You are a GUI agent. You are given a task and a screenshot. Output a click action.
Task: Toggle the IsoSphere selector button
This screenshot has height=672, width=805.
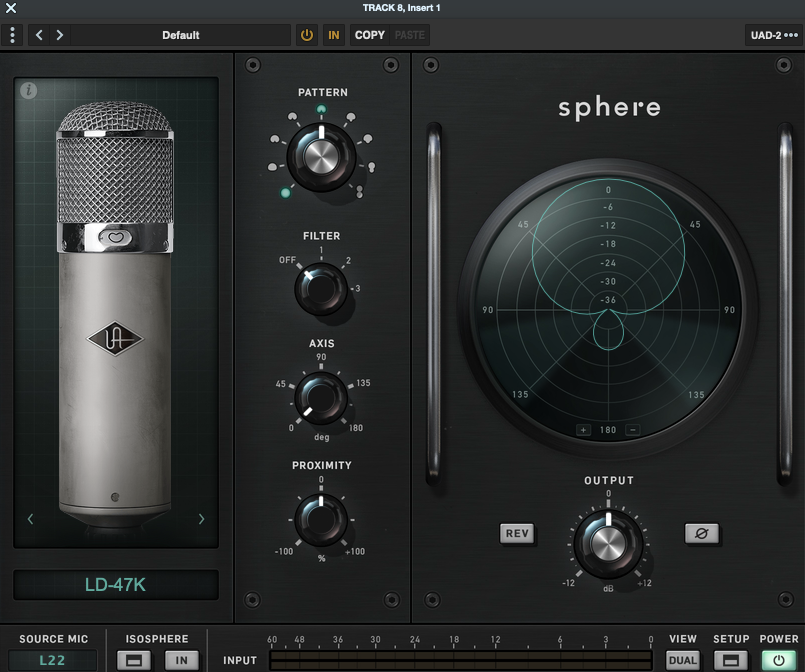134,660
